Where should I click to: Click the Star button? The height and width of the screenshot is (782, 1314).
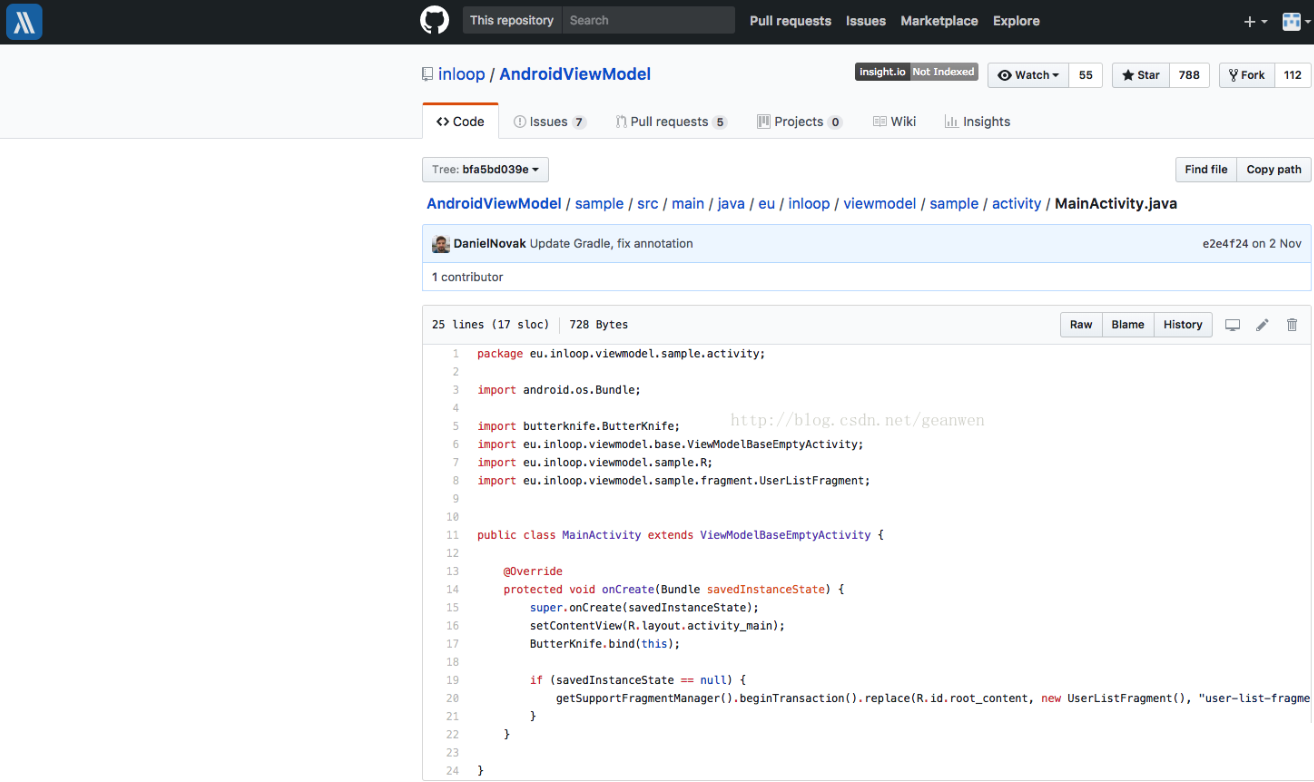[x=1140, y=75]
